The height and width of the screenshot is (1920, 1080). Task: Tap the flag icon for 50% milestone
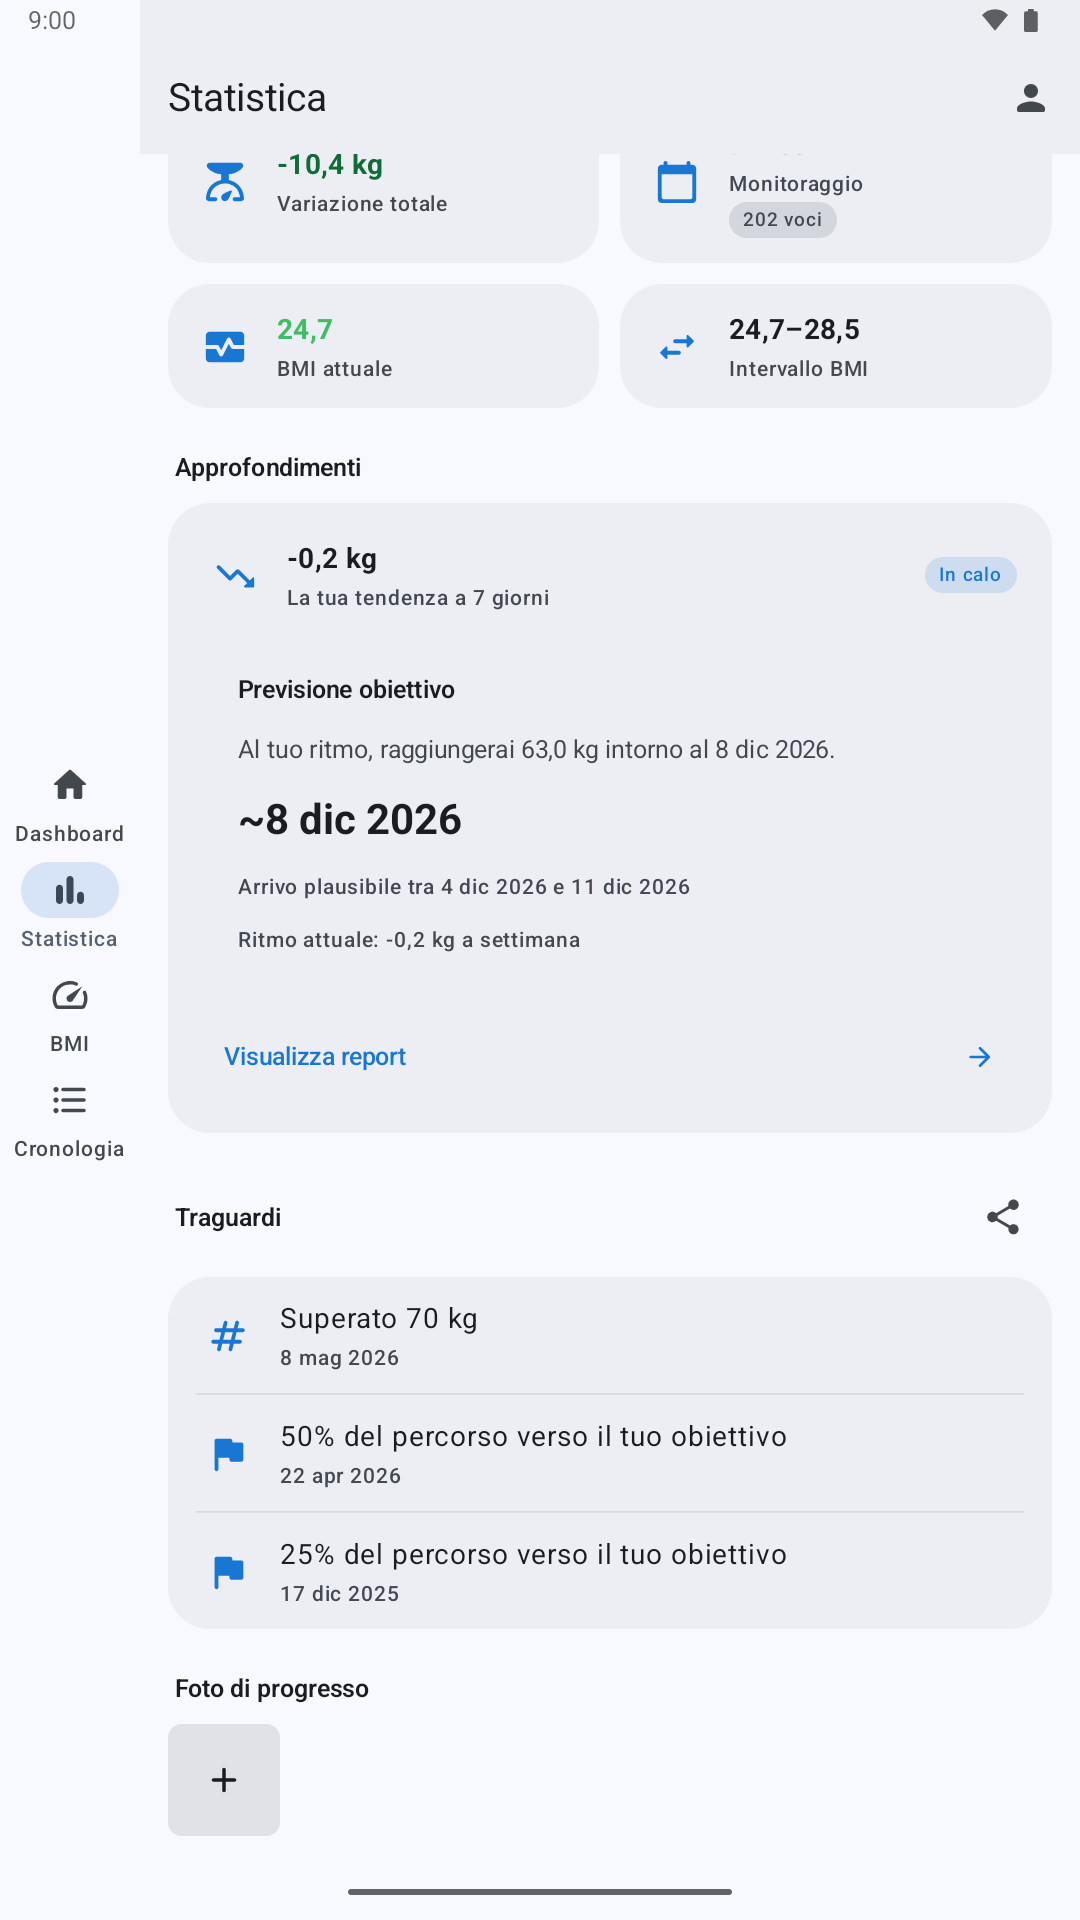click(x=229, y=1454)
